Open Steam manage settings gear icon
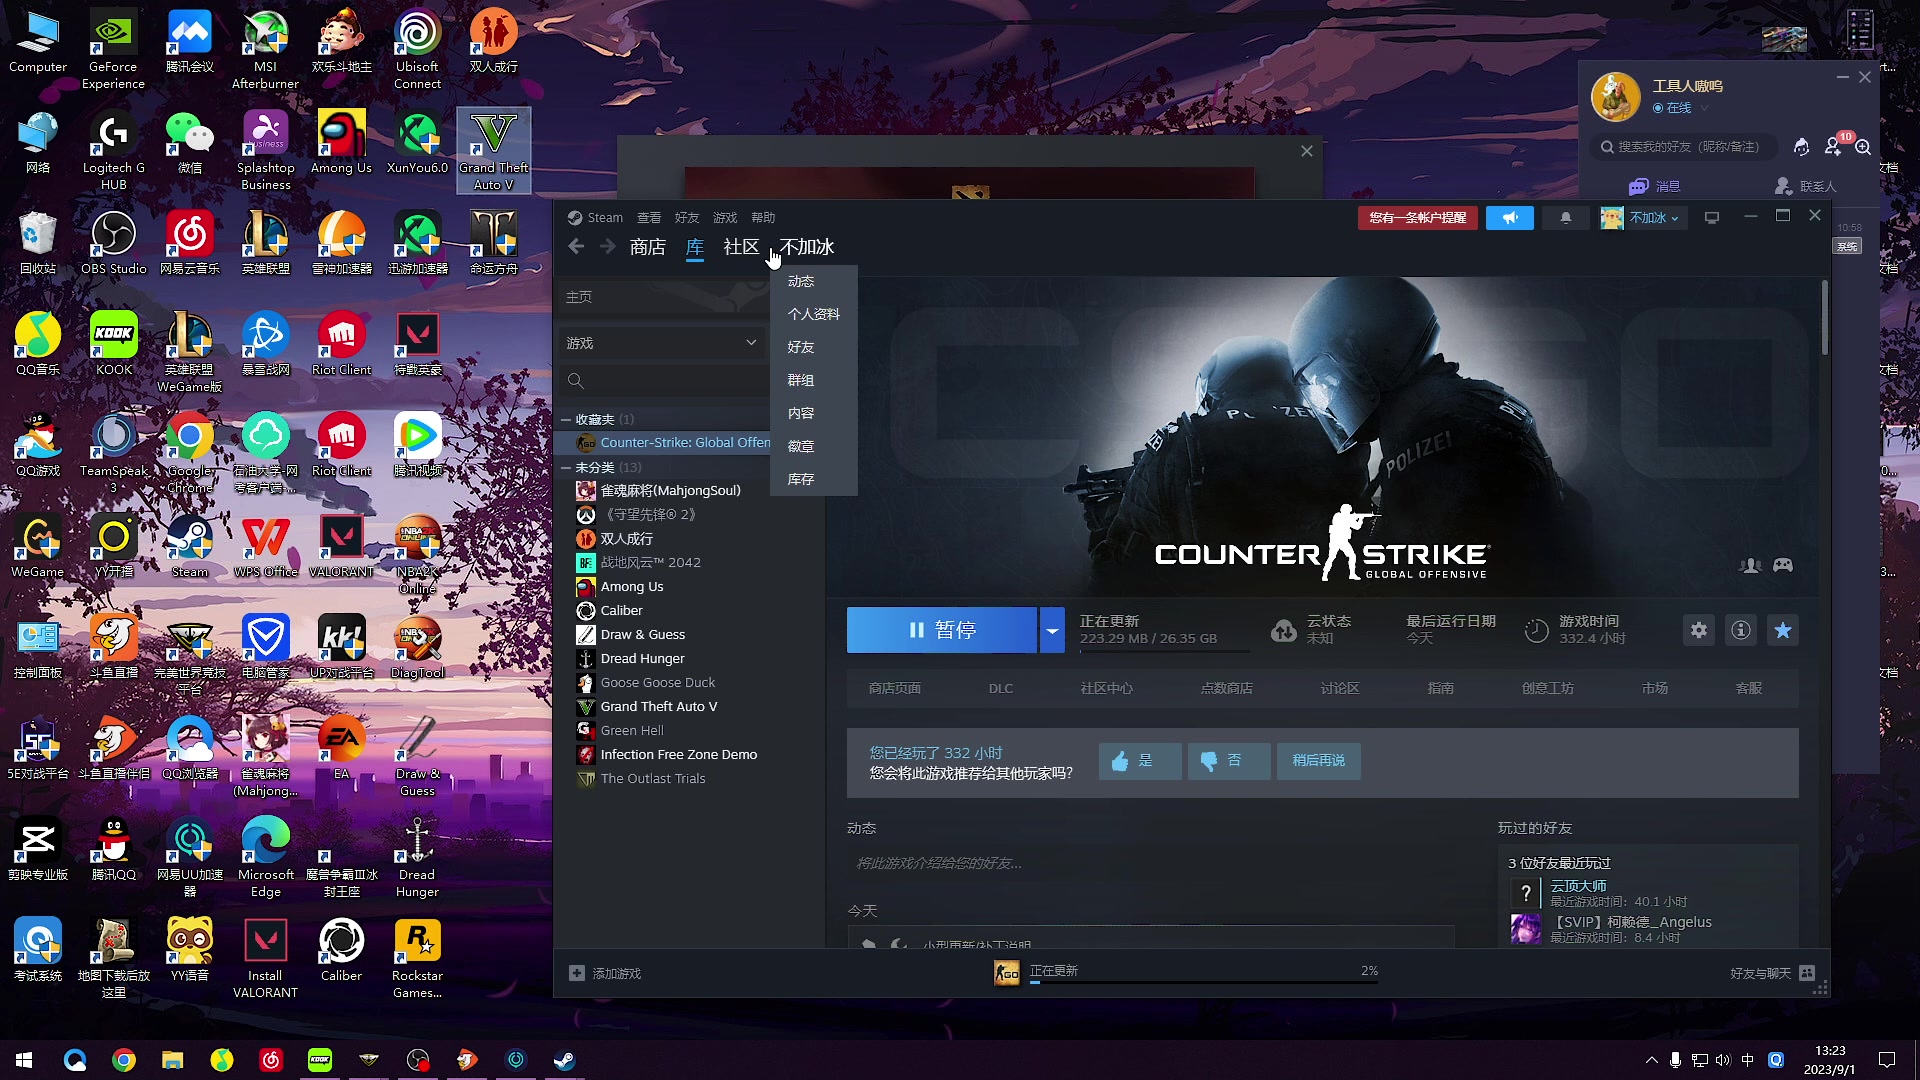 1699,630
